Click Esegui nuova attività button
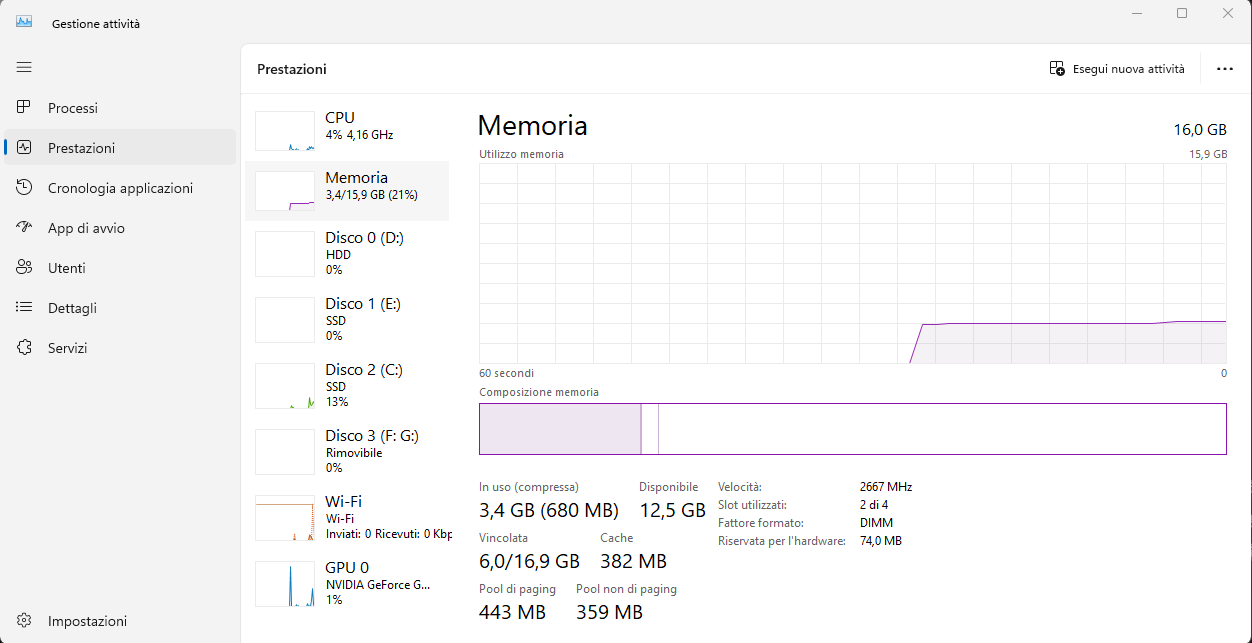The width and height of the screenshot is (1252, 643). (1117, 69)
